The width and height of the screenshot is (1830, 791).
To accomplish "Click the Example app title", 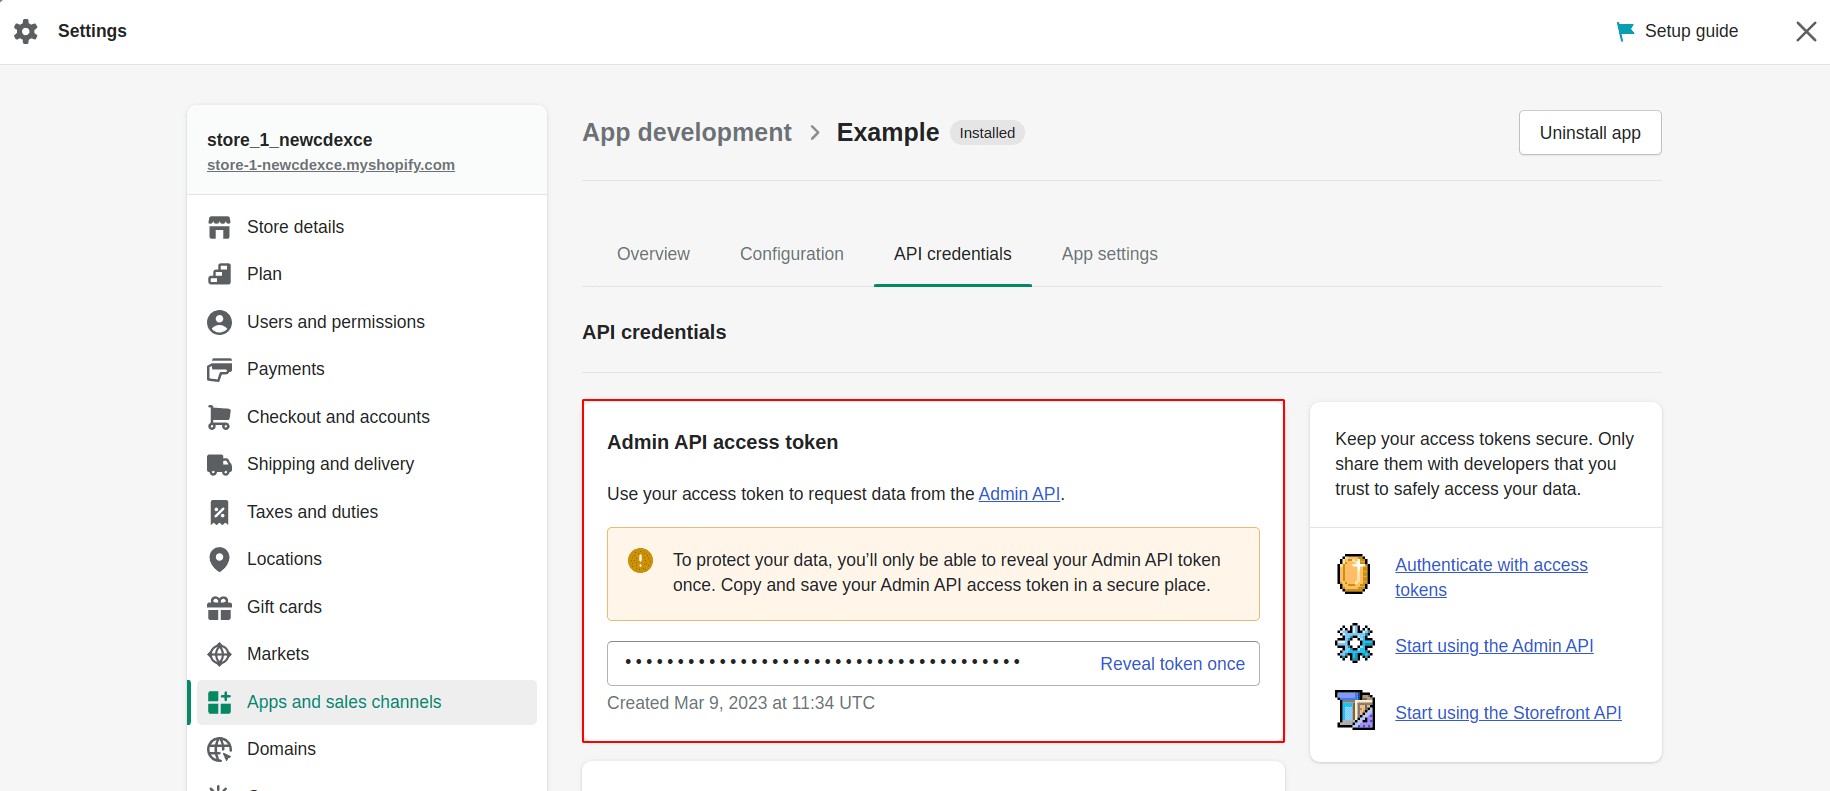I will pyautogui.click(x=888, y=132).
